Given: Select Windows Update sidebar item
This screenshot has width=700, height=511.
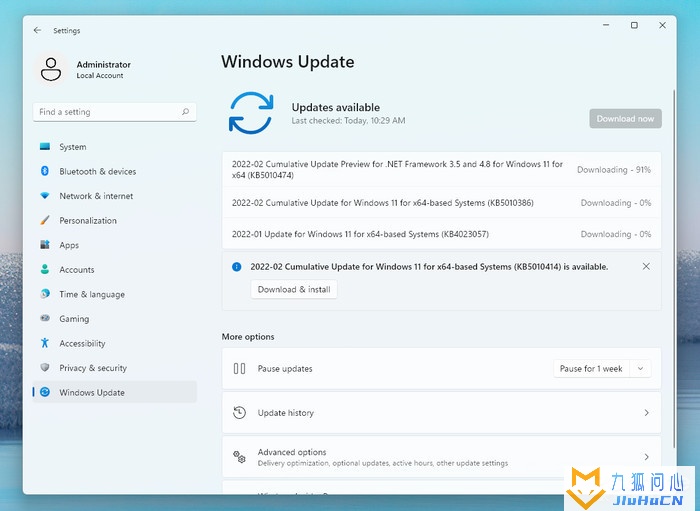Looking at the screenshot, I should coord(115,392).
